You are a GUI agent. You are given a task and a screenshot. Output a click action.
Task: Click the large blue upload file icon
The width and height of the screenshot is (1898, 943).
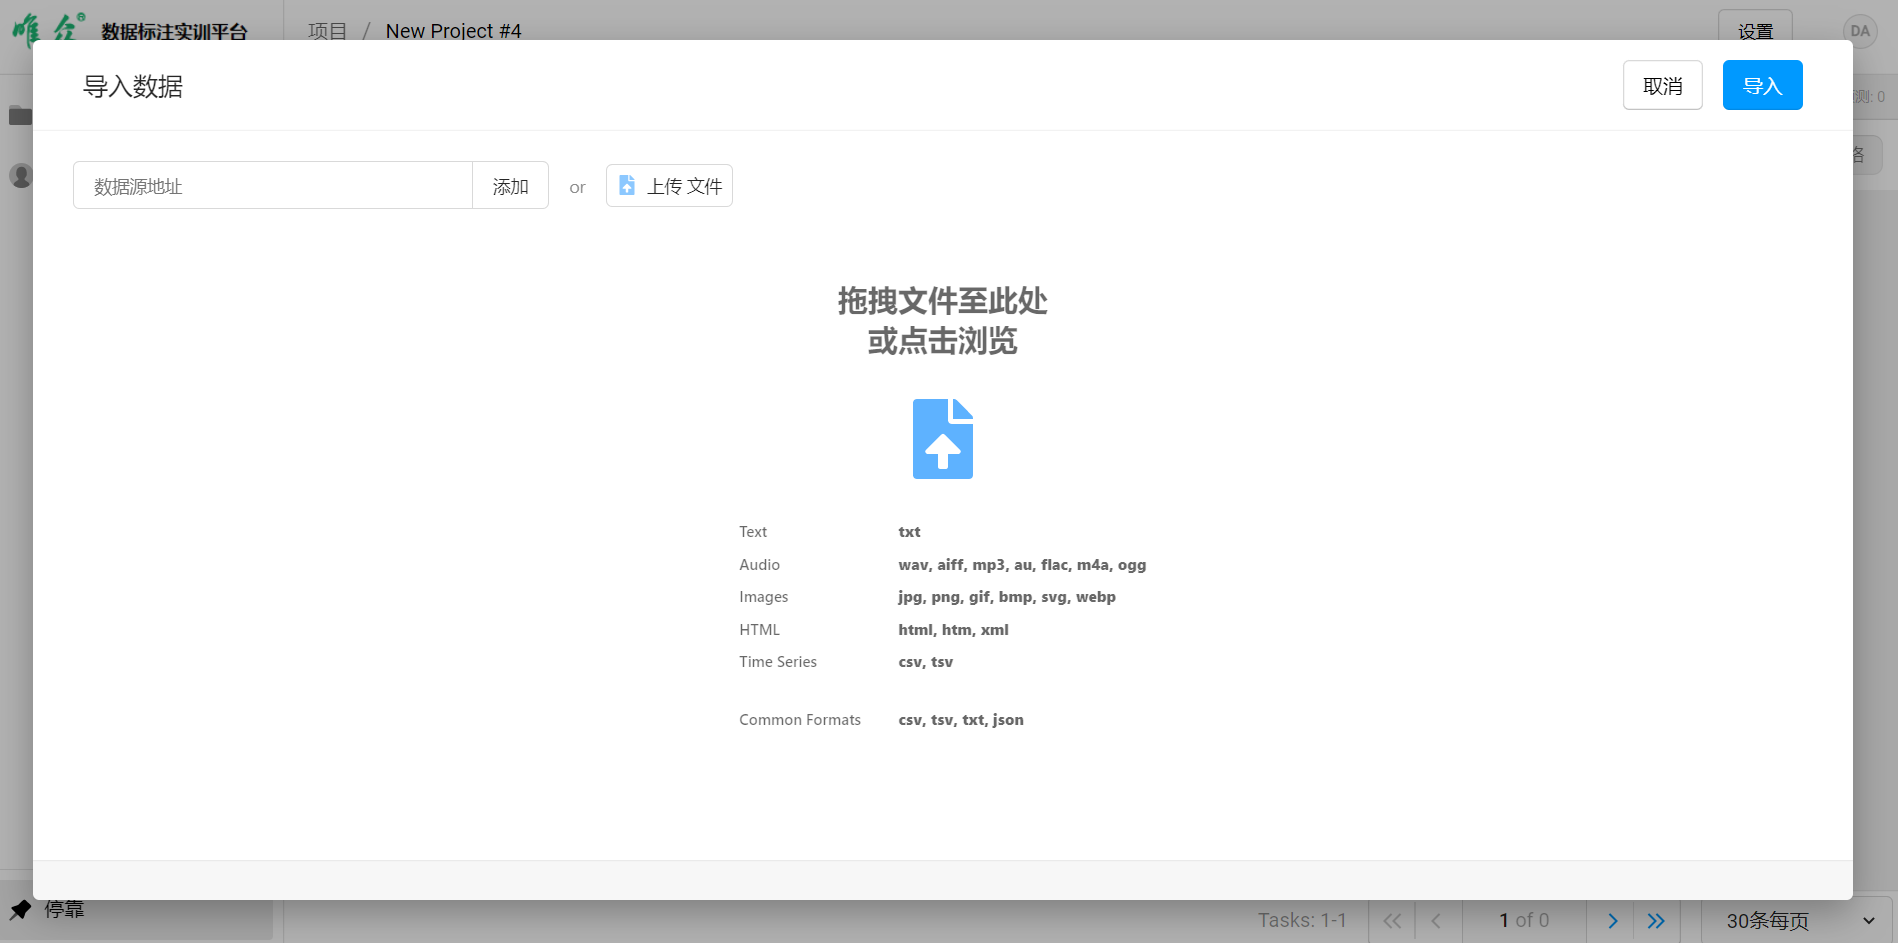pyautogui.click(x=942, y=439)
